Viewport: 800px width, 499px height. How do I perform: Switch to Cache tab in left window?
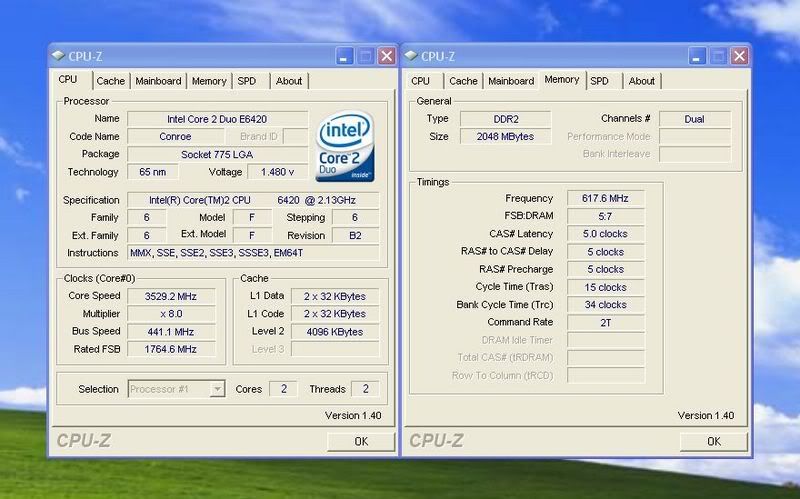click(111, 81)
